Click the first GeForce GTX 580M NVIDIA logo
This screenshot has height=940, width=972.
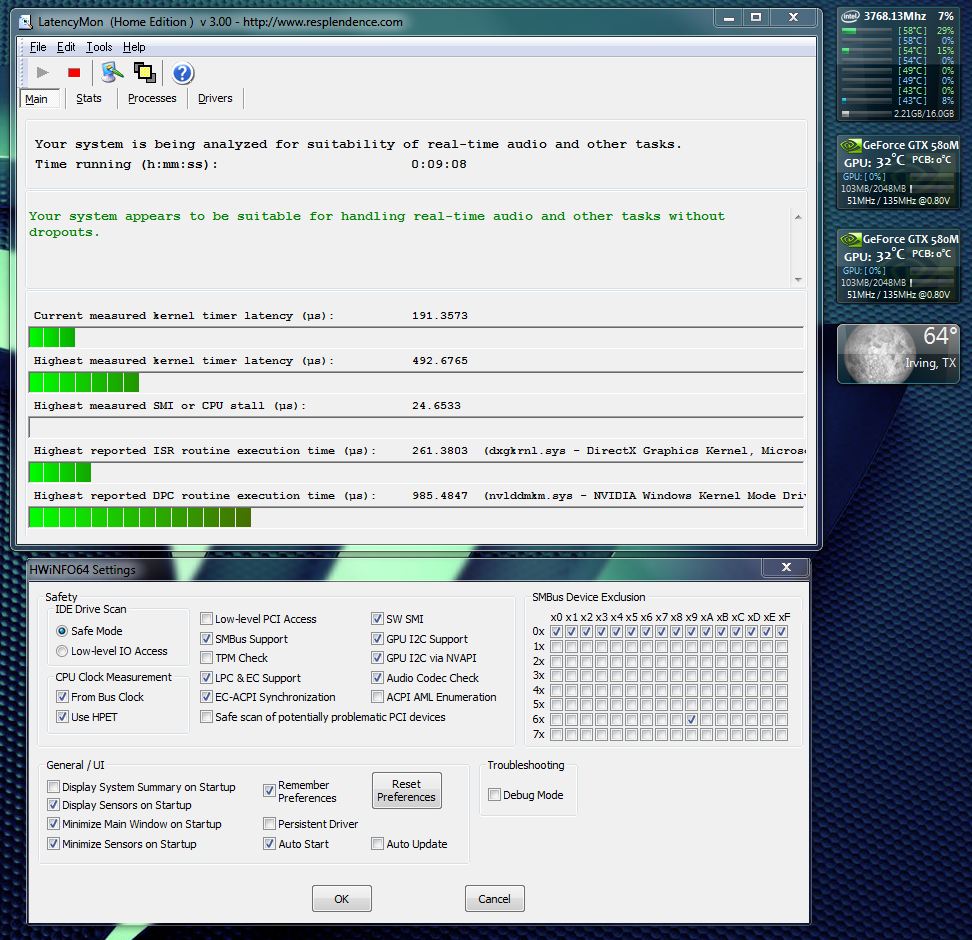pos(850,145)
